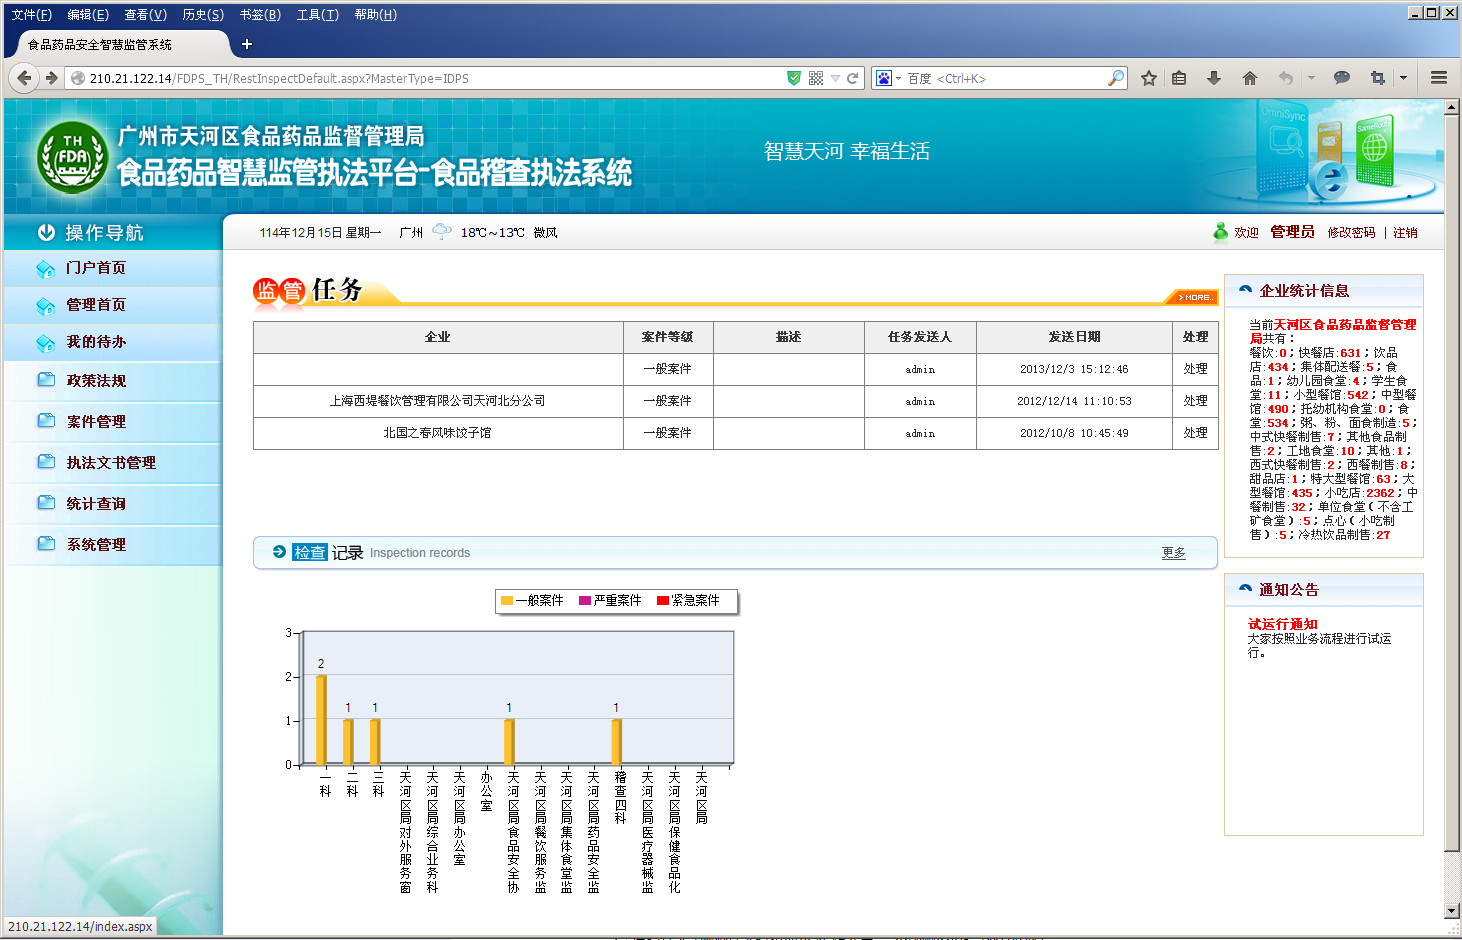Screen dimensions: 1462x940
Task: Open new tab with plus icon
Action: click(247, 44)
